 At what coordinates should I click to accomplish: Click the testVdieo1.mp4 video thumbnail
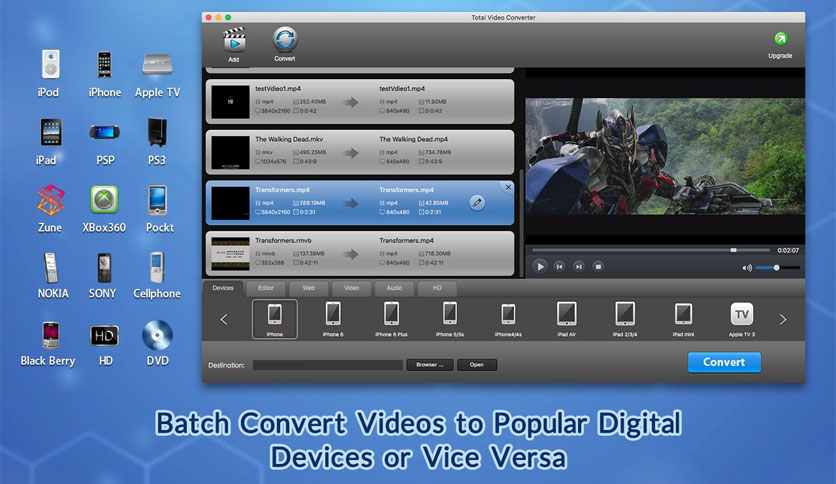coord(230,102)
